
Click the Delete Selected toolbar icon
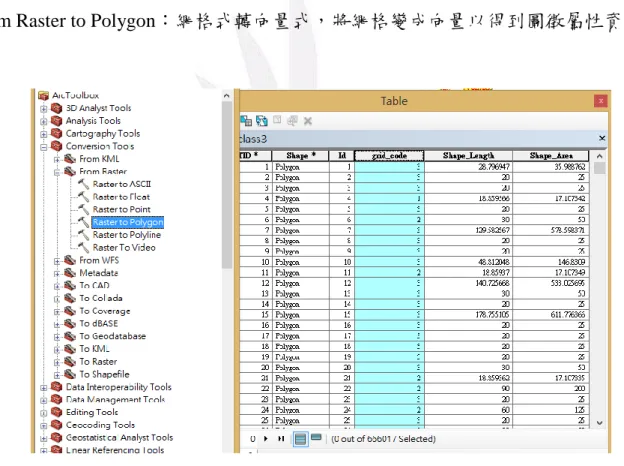(308, 121)
